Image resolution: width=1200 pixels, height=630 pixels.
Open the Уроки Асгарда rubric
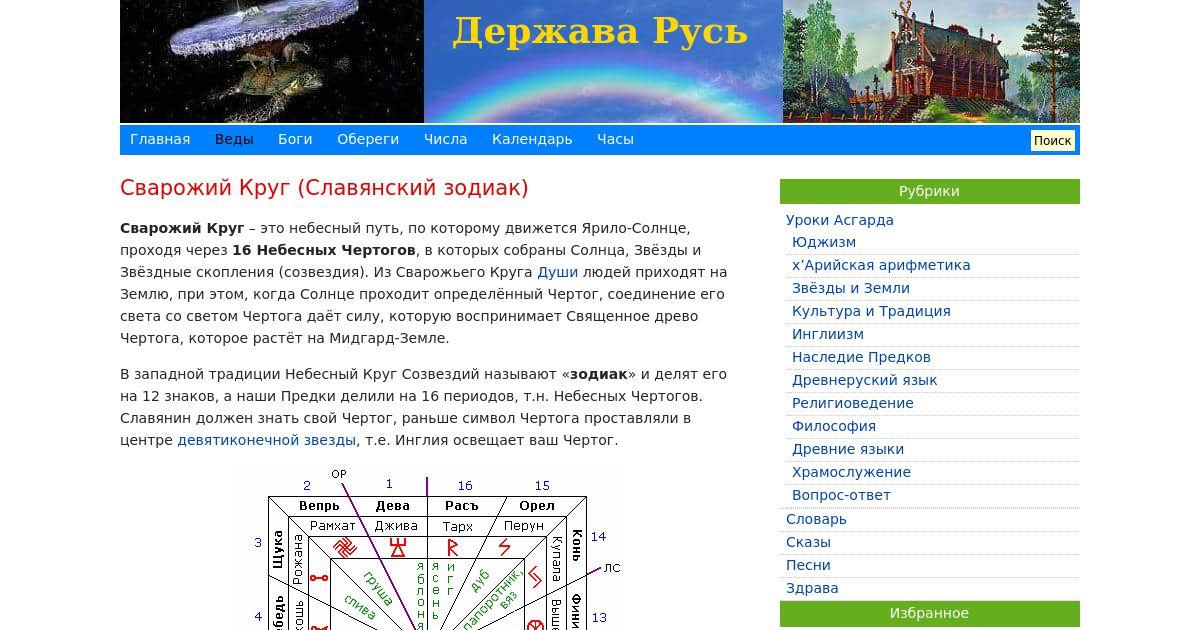click(x=840, y=220)
